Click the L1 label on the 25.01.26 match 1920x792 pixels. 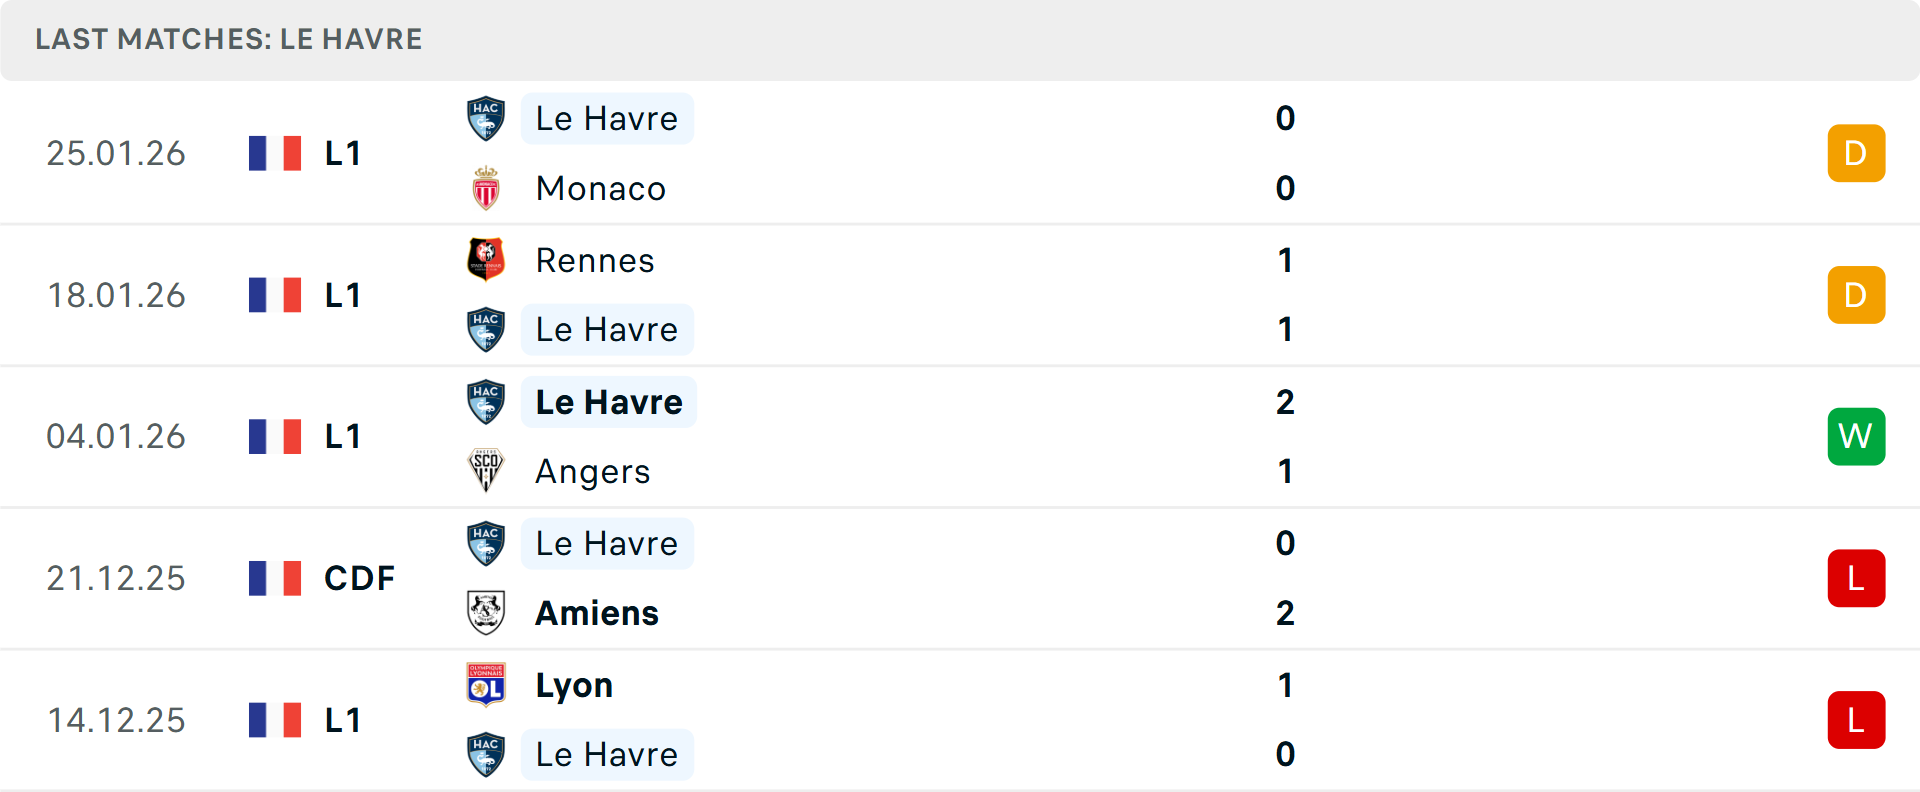point(341,153)
